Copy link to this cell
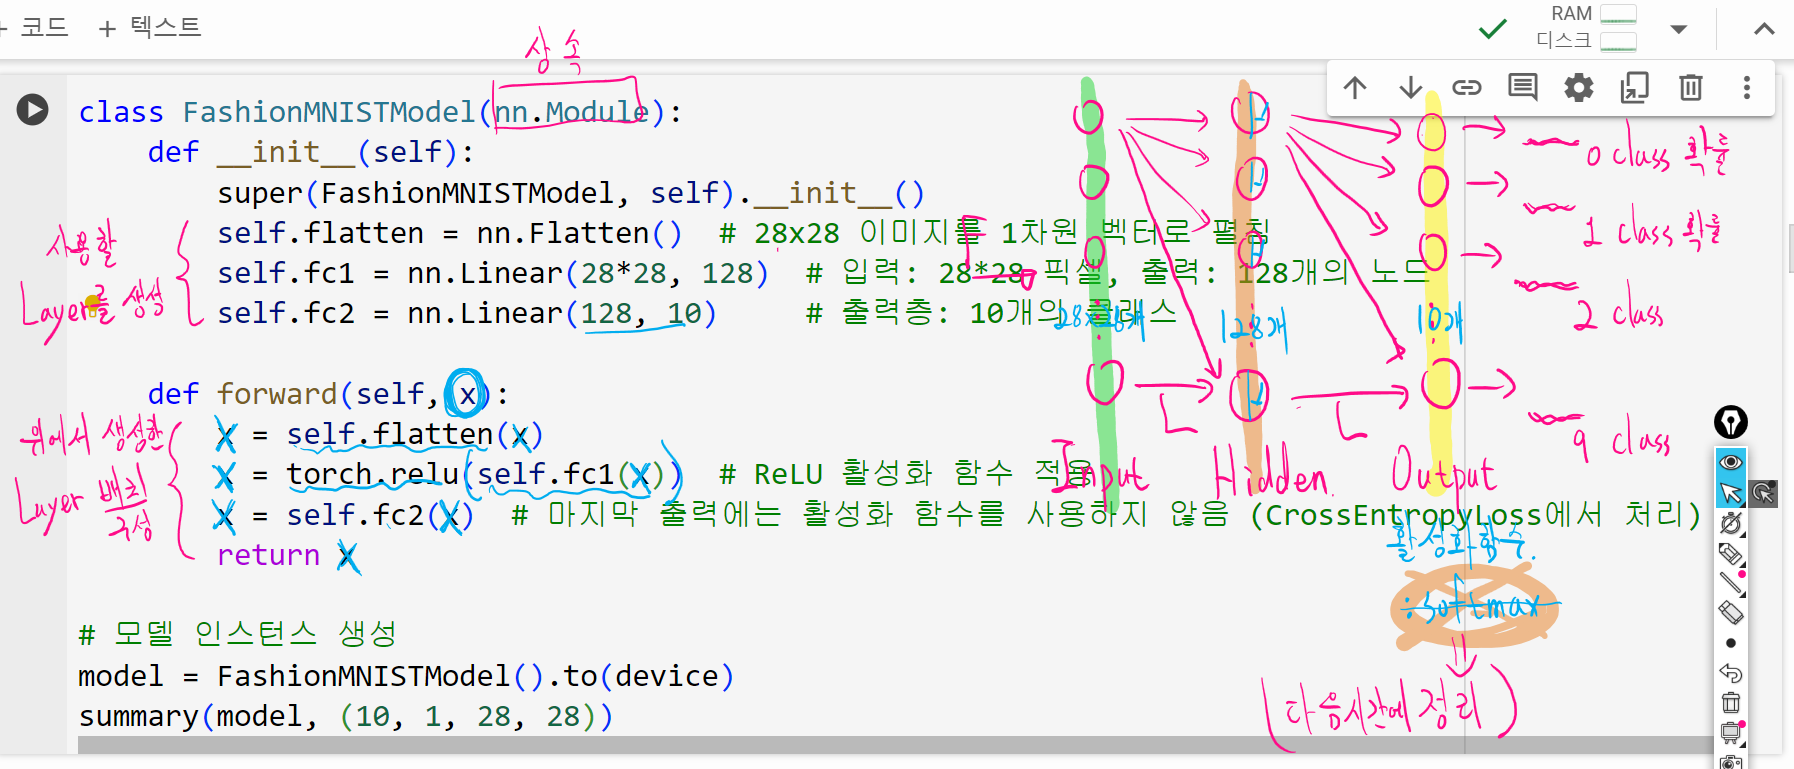The width and height of the screenshot is (1794, 769). 1466,88
